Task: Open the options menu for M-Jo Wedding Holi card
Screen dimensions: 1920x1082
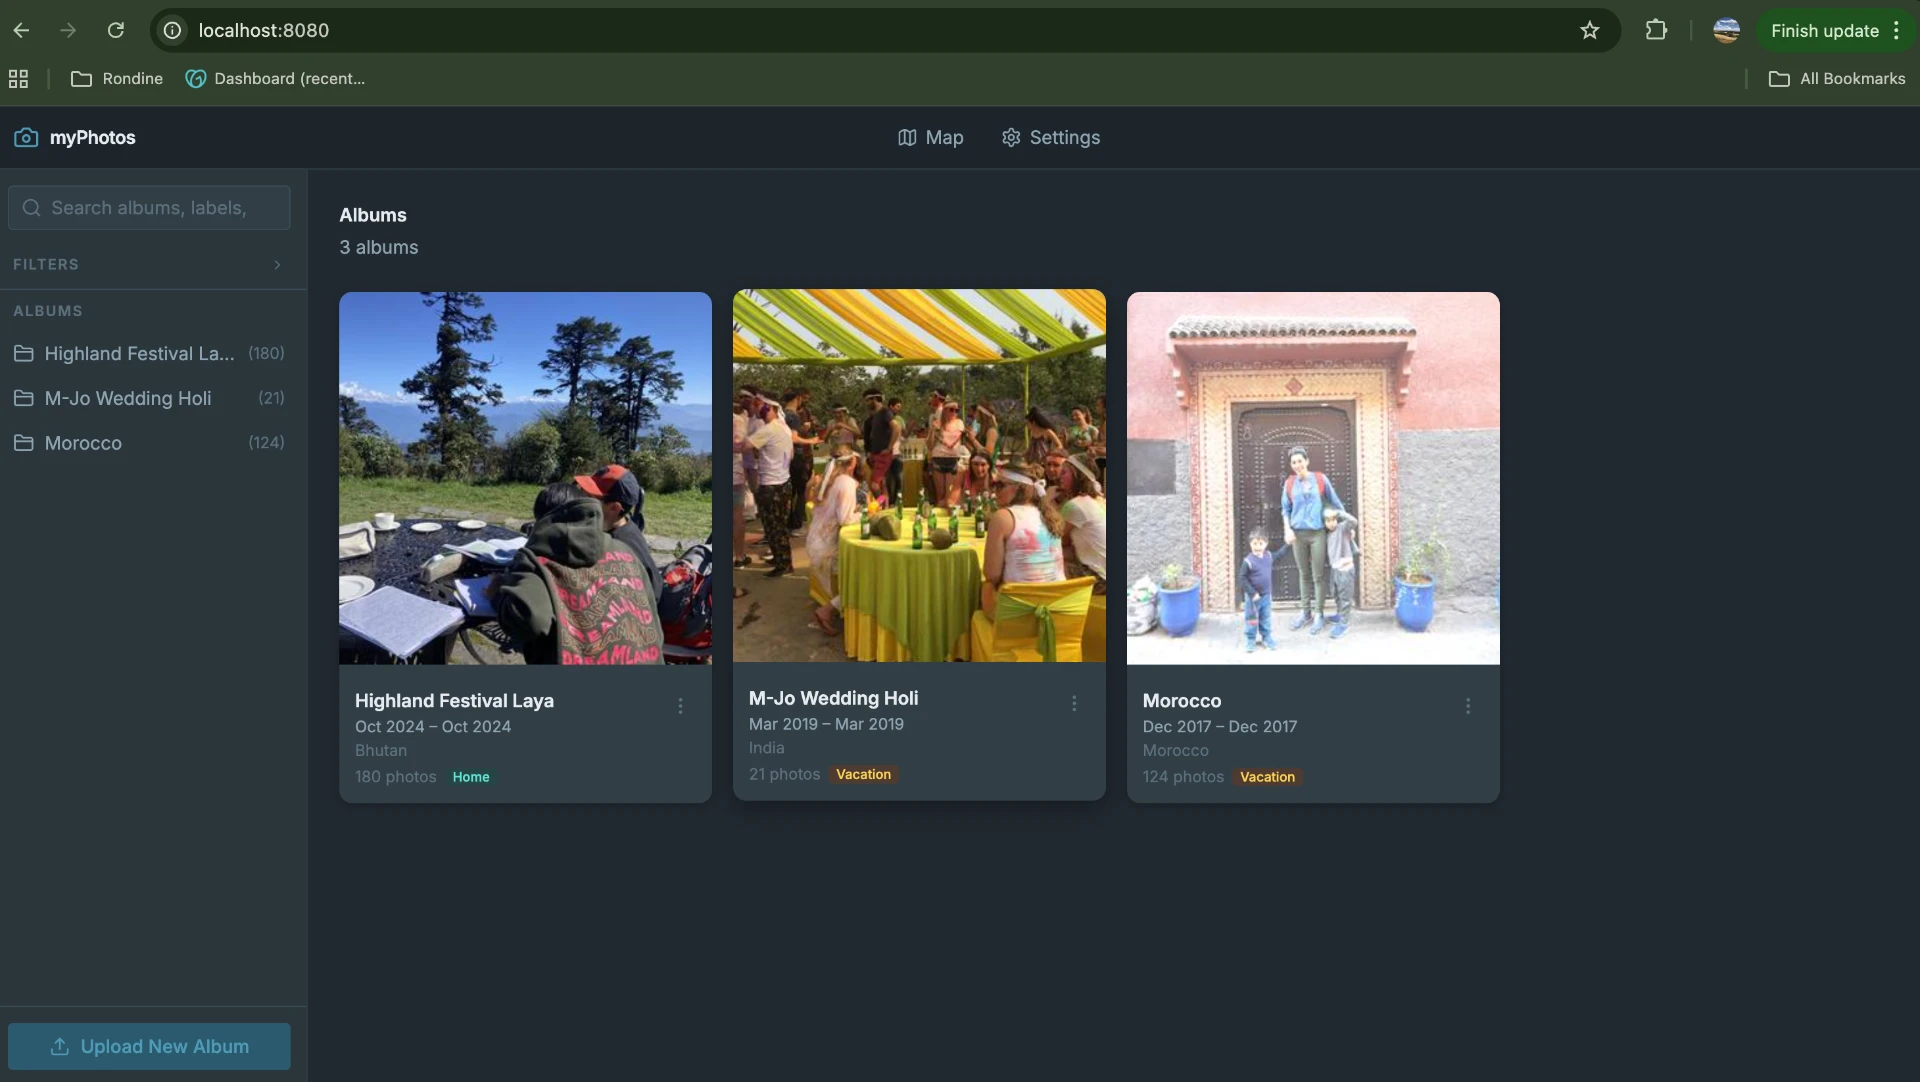Action: click(x=1074, y=703)
